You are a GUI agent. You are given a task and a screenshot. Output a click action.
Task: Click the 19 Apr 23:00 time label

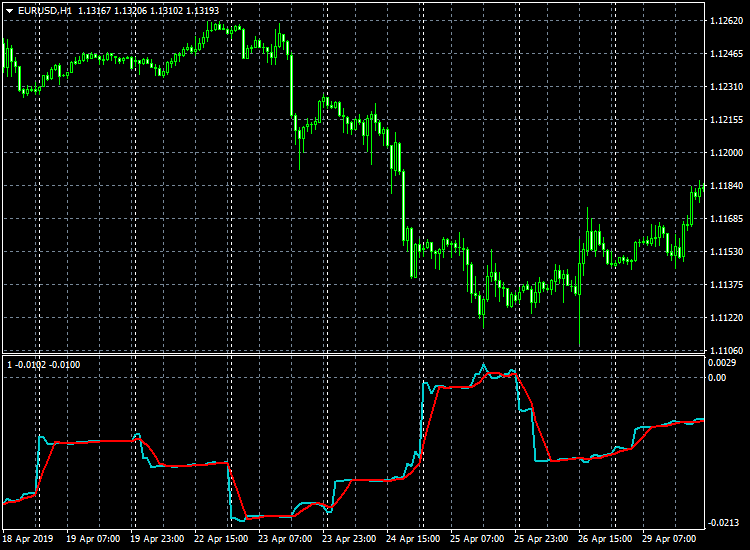(157, 539)
